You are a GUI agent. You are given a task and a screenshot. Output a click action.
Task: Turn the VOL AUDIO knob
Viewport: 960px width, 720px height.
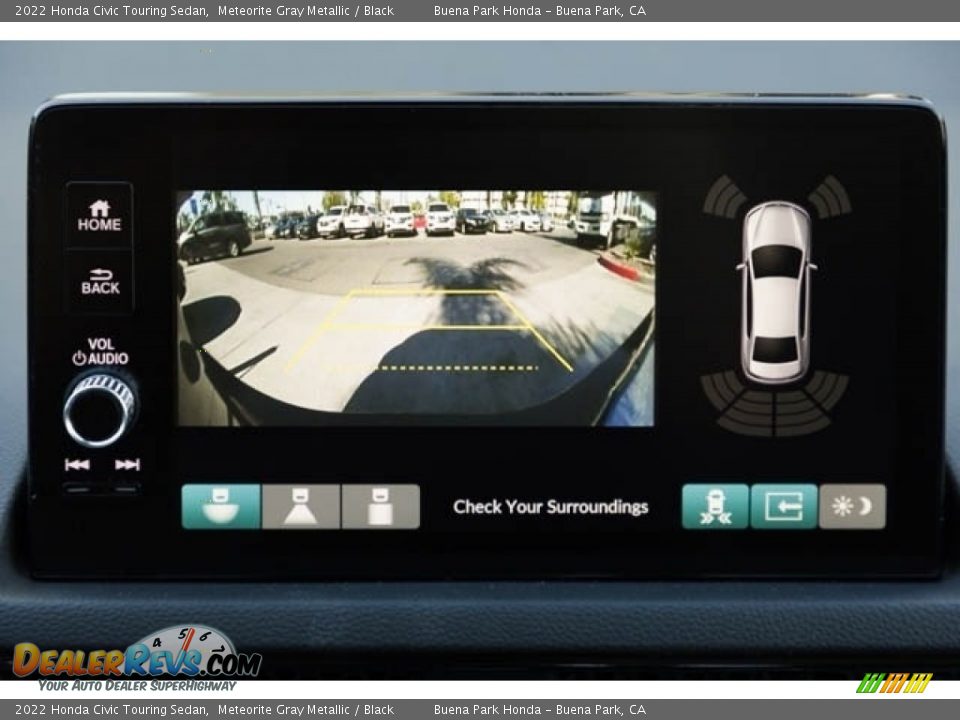[100, 410]
